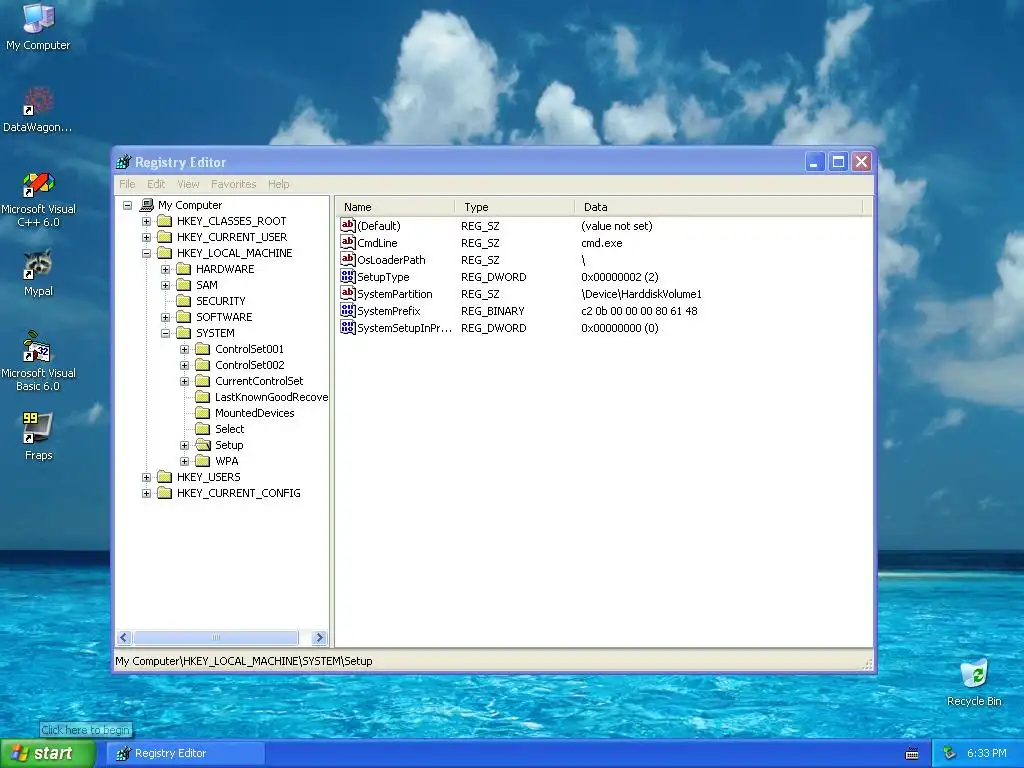1024x768 pixels.
Task: Click the 6:33 PM clock
Action: pyautogui.click(x=986, y=753)
